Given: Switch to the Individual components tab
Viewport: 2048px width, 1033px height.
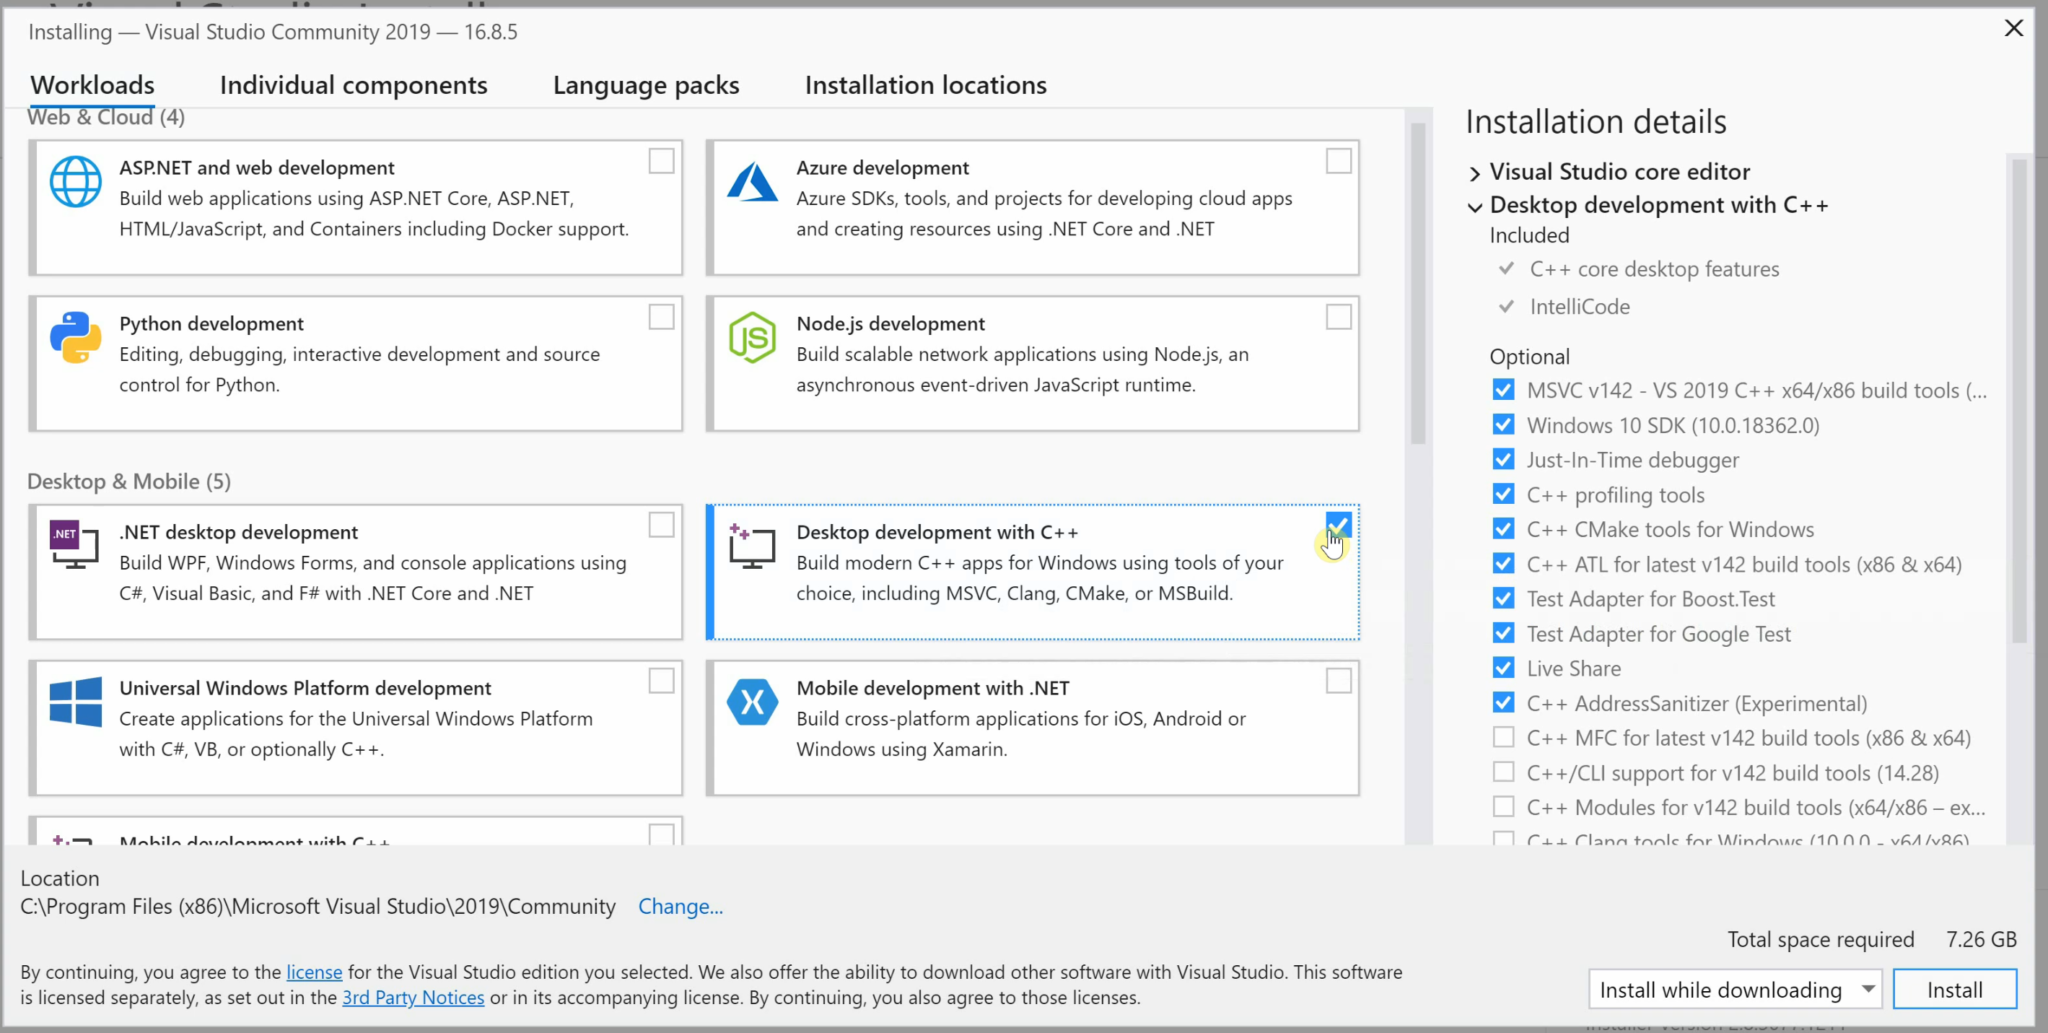Looking at the screenshot, I should click(353, 85).
